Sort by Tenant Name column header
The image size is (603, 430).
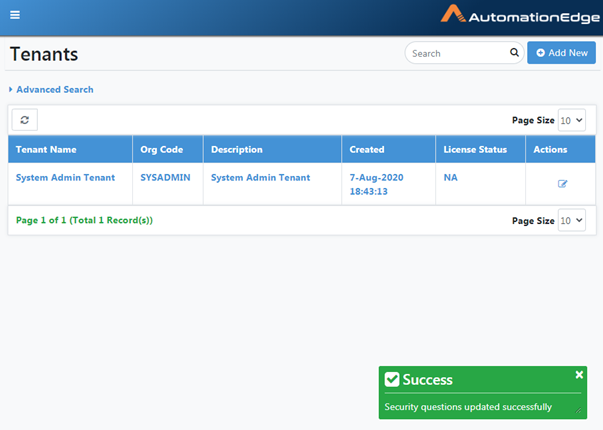[x=46, y=150]
